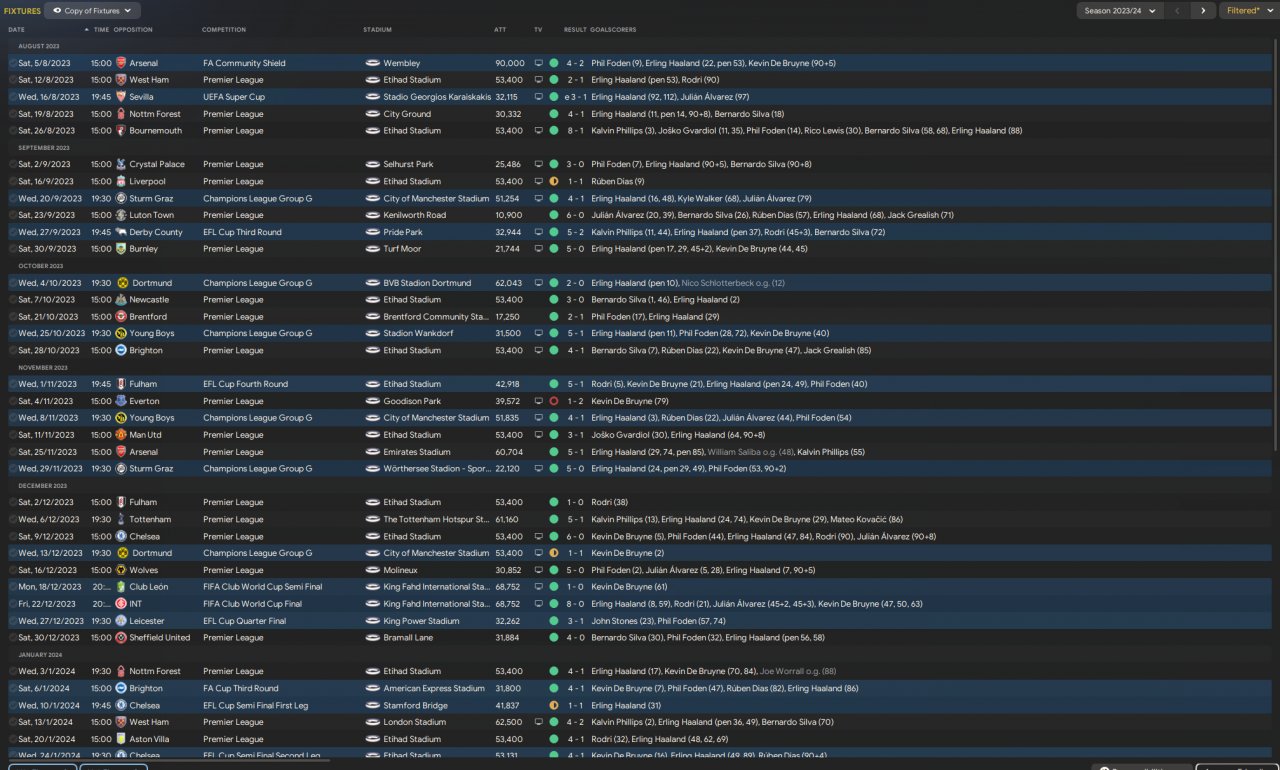The height and width of the screenshot is (770, 1280).
Task: Click the Wolves club badge
Action: (121, 571)
